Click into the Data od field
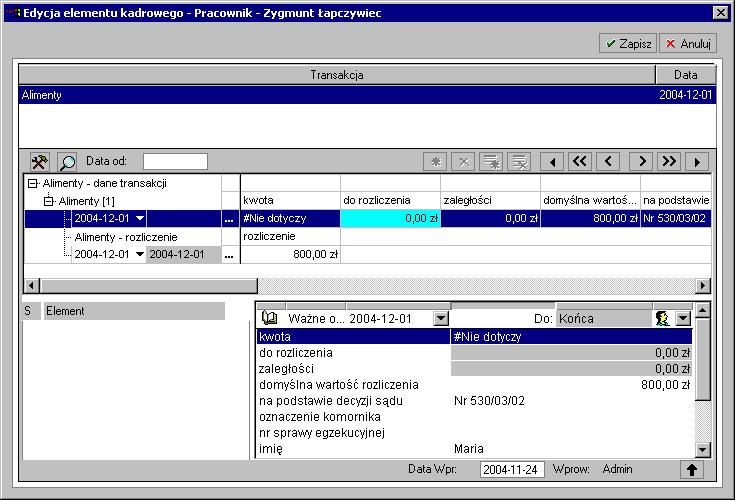This screenshot has height=500, width=735. (175, 162)
